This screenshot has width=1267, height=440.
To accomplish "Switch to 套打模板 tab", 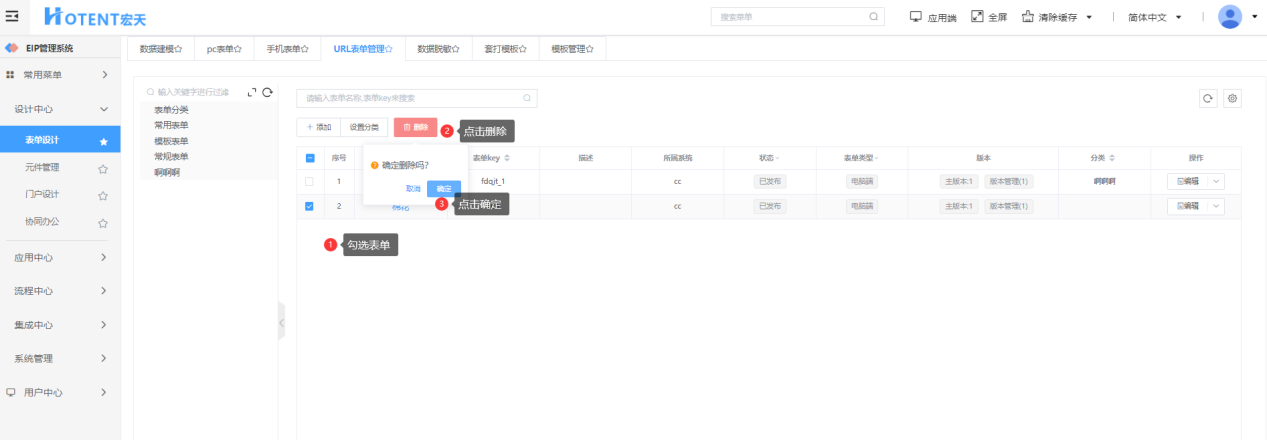I will [x=505, y=48].
